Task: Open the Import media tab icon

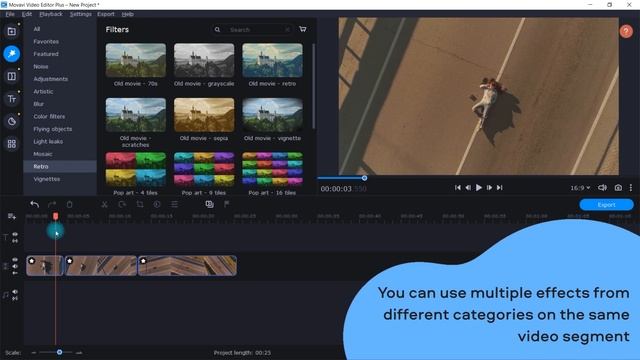Action: [11, 31]
